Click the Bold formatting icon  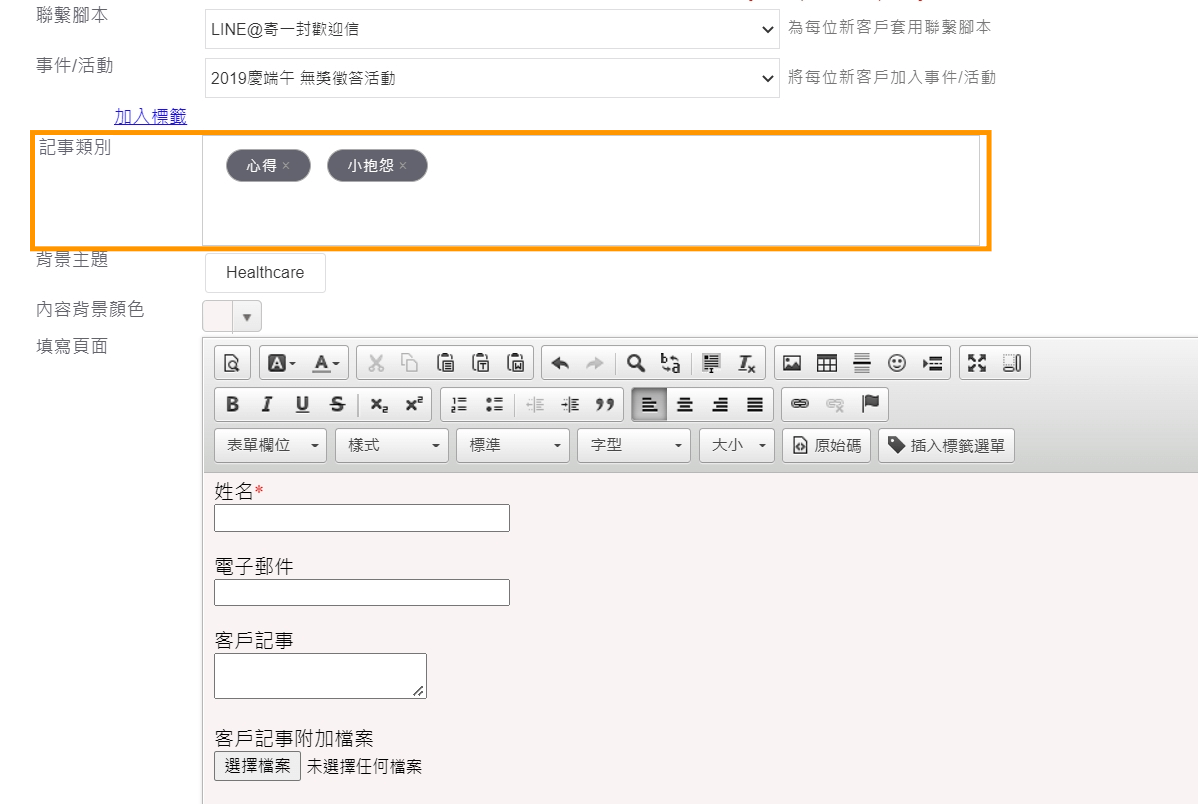[x=233, y=404]
